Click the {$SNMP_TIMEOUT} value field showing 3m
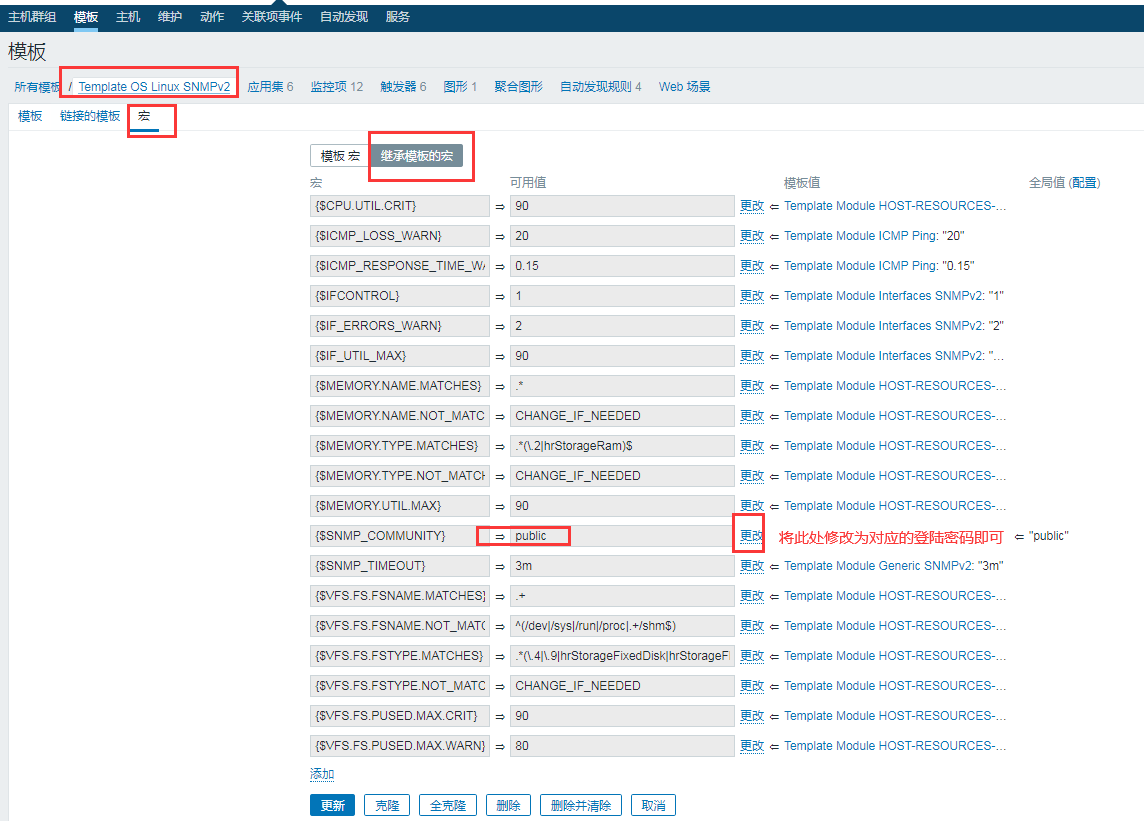The height and width of the screenshot is (821, 1144). coord(622,566)
